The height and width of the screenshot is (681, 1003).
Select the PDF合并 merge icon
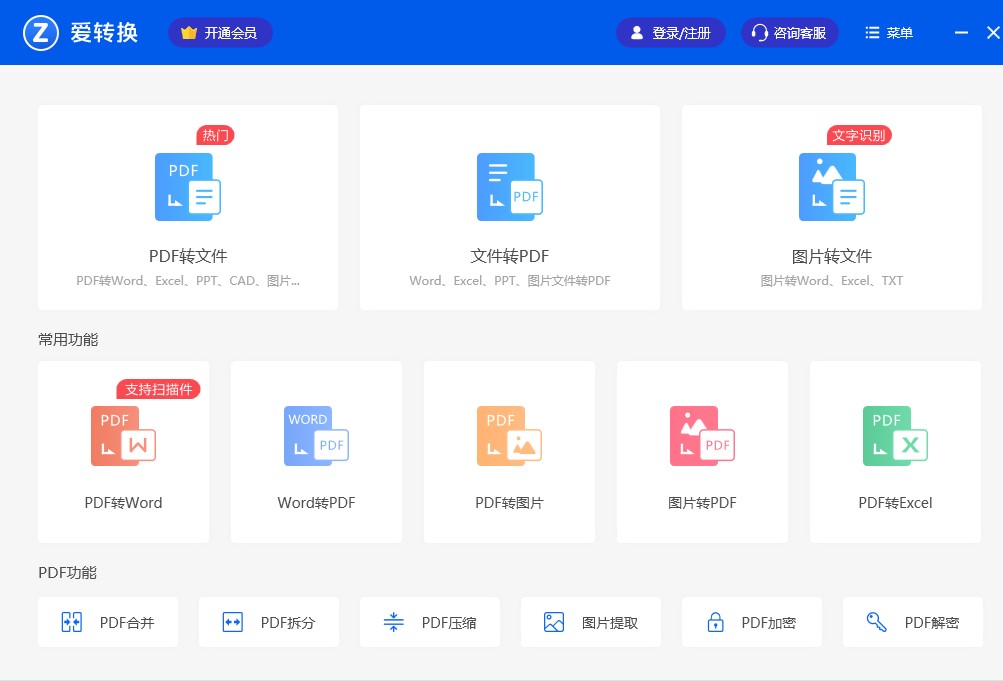[x=71, y=621]
